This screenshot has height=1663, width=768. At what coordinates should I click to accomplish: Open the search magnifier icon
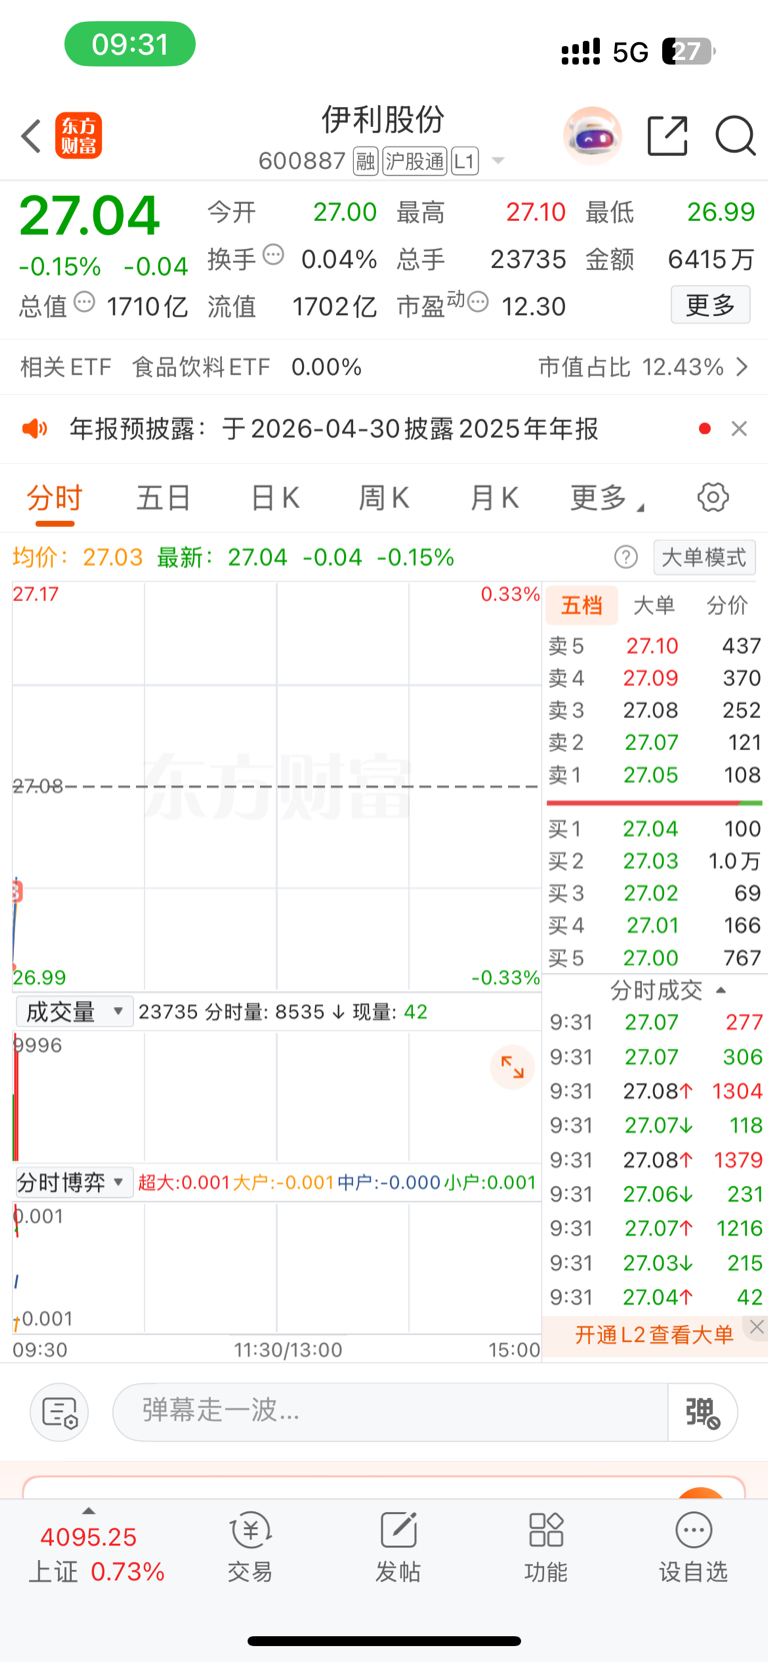735,136
